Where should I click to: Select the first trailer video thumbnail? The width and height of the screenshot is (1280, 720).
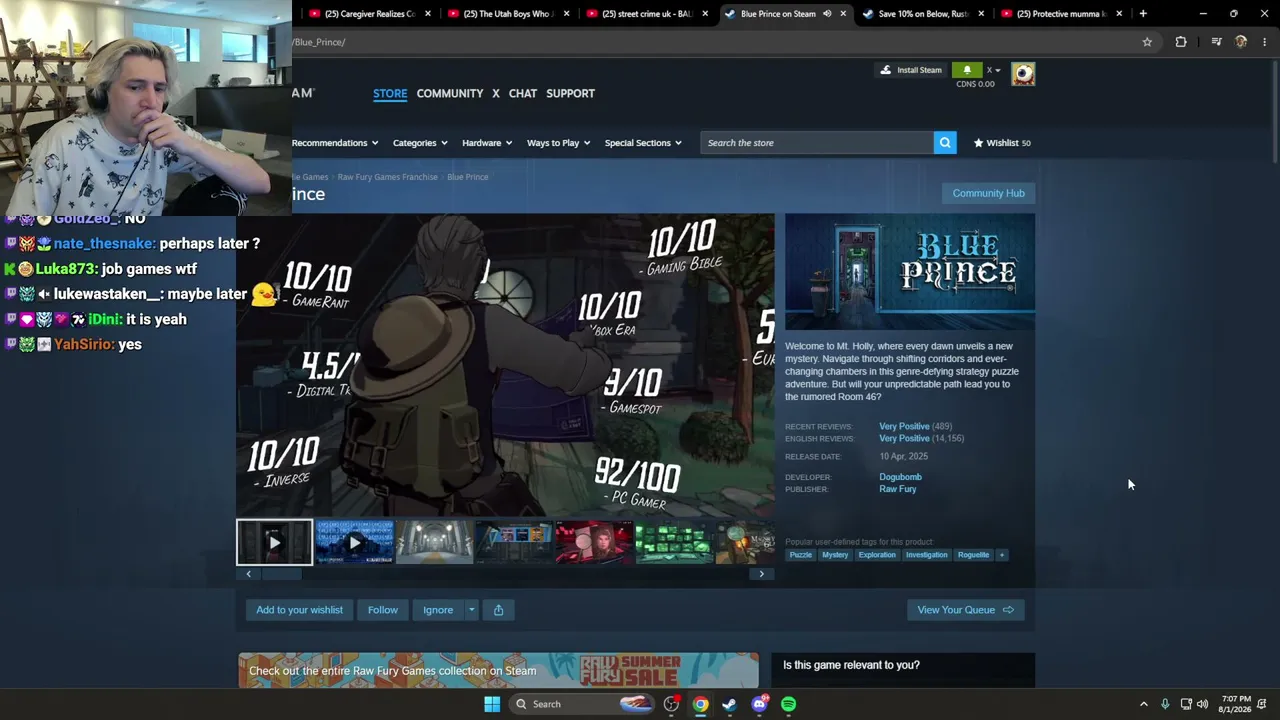(x=274, y=543)
